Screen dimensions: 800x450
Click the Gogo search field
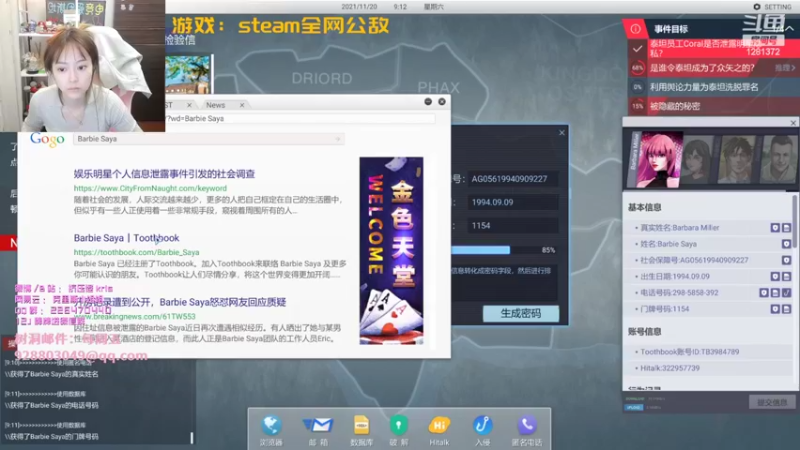[x=209, y=139]
